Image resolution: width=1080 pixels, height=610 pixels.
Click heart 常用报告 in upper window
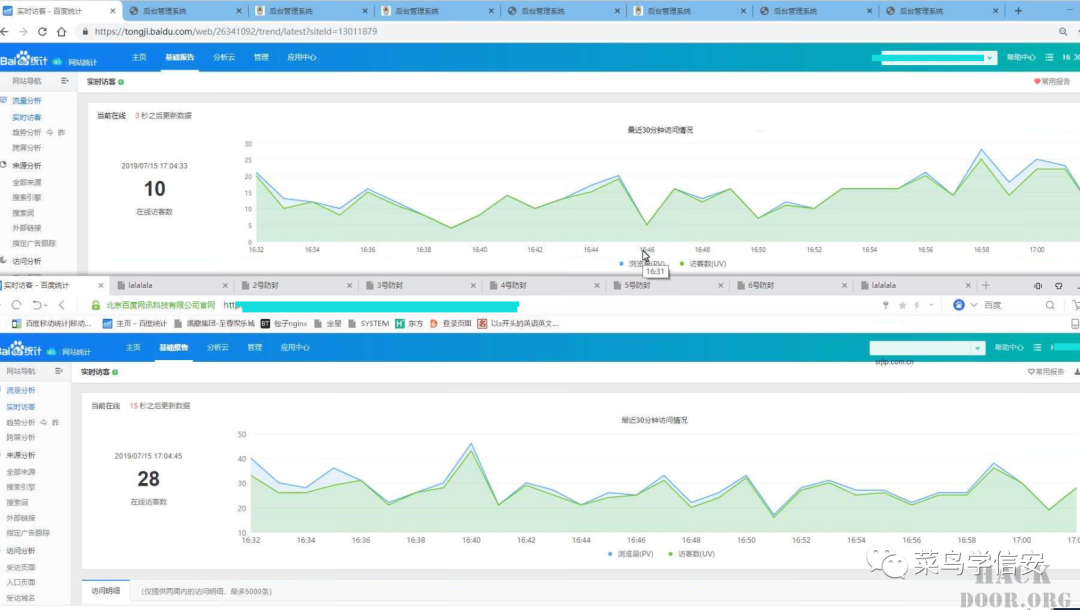coord(1052,81)
